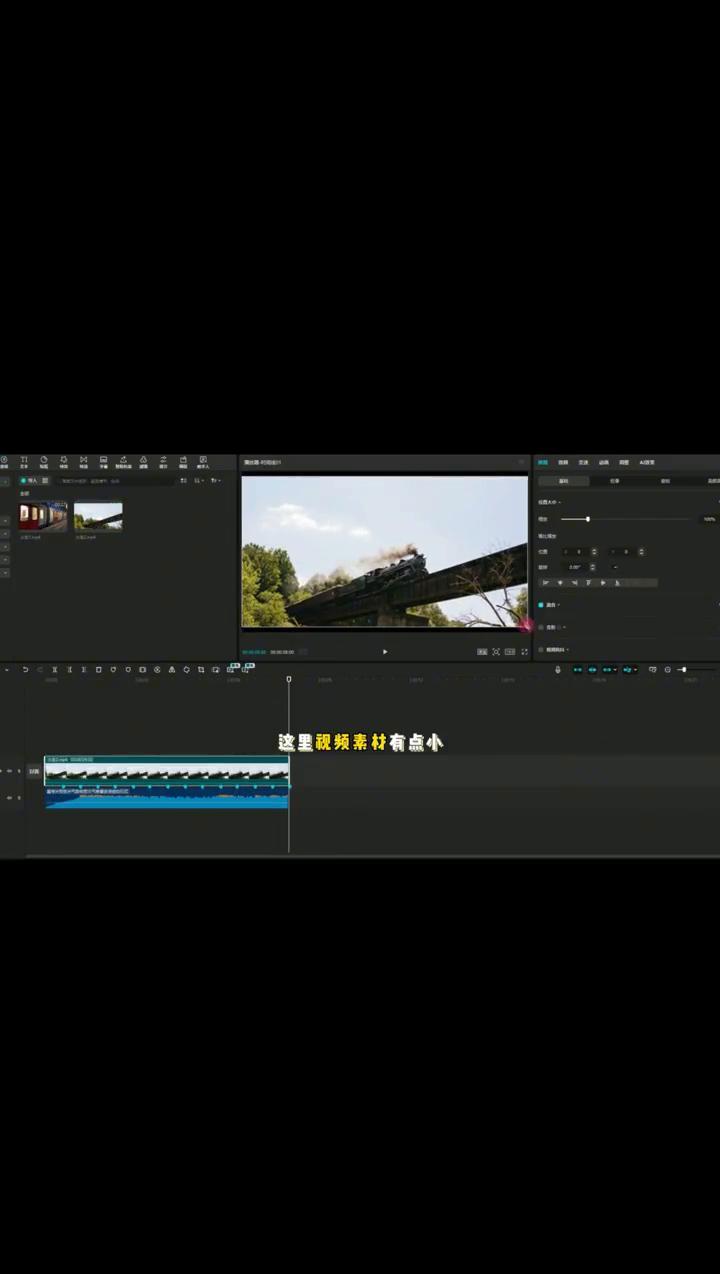Expand the 位置大小 section
The width and height of the screenshot is (720, 1274).
550,502
